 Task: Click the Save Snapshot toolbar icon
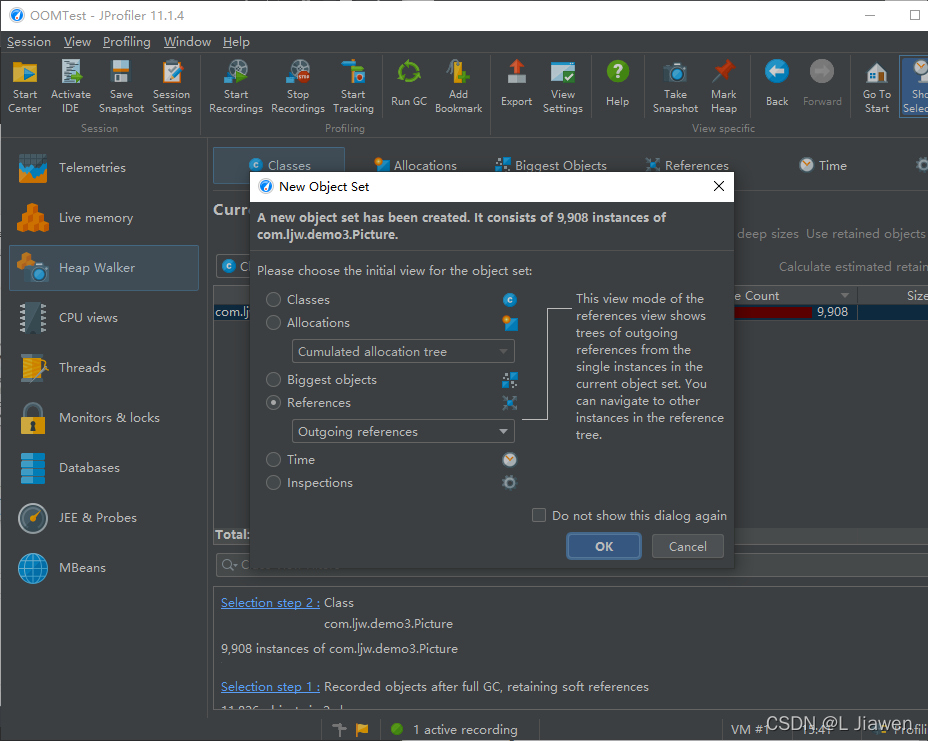pos(121,86)
